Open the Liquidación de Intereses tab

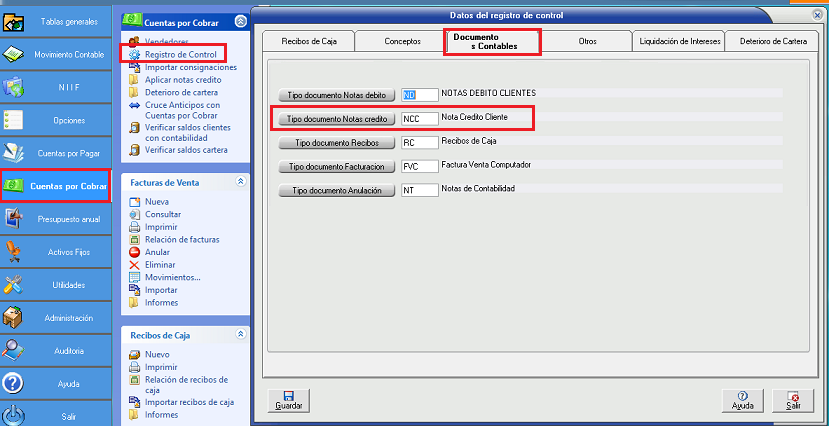click(x=677, y=41)
